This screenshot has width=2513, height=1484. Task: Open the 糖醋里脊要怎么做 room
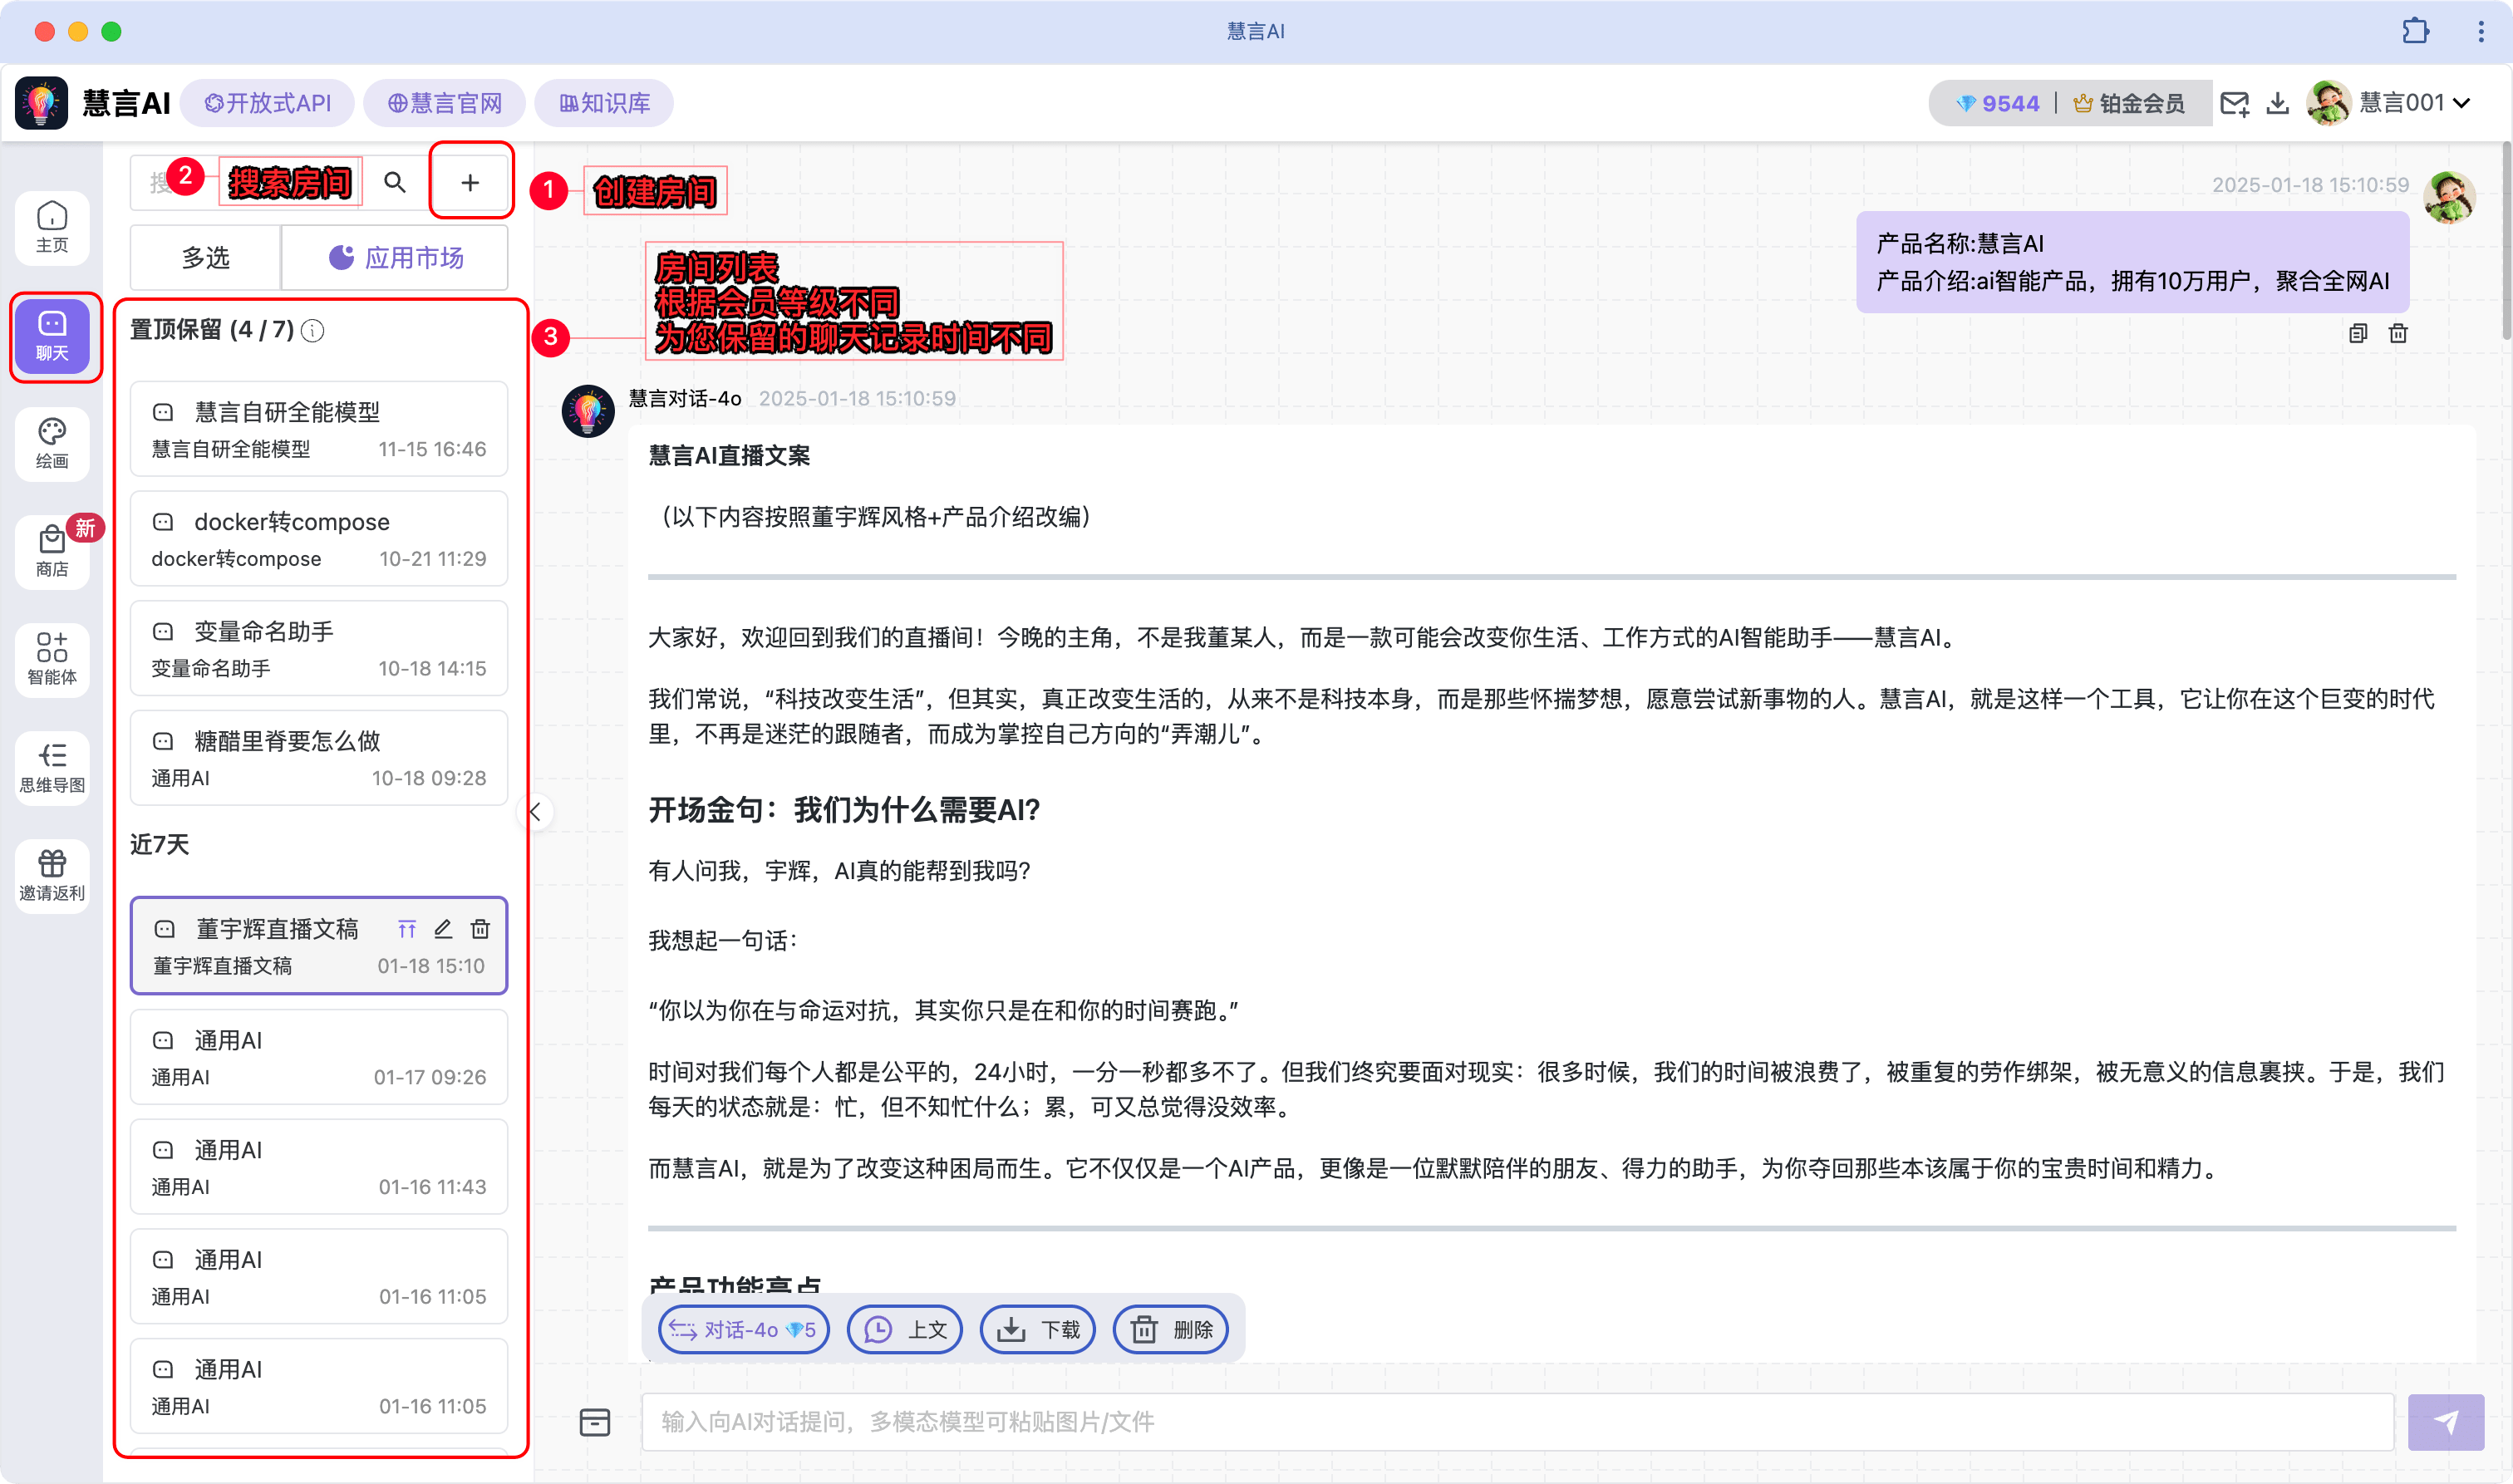319,758
